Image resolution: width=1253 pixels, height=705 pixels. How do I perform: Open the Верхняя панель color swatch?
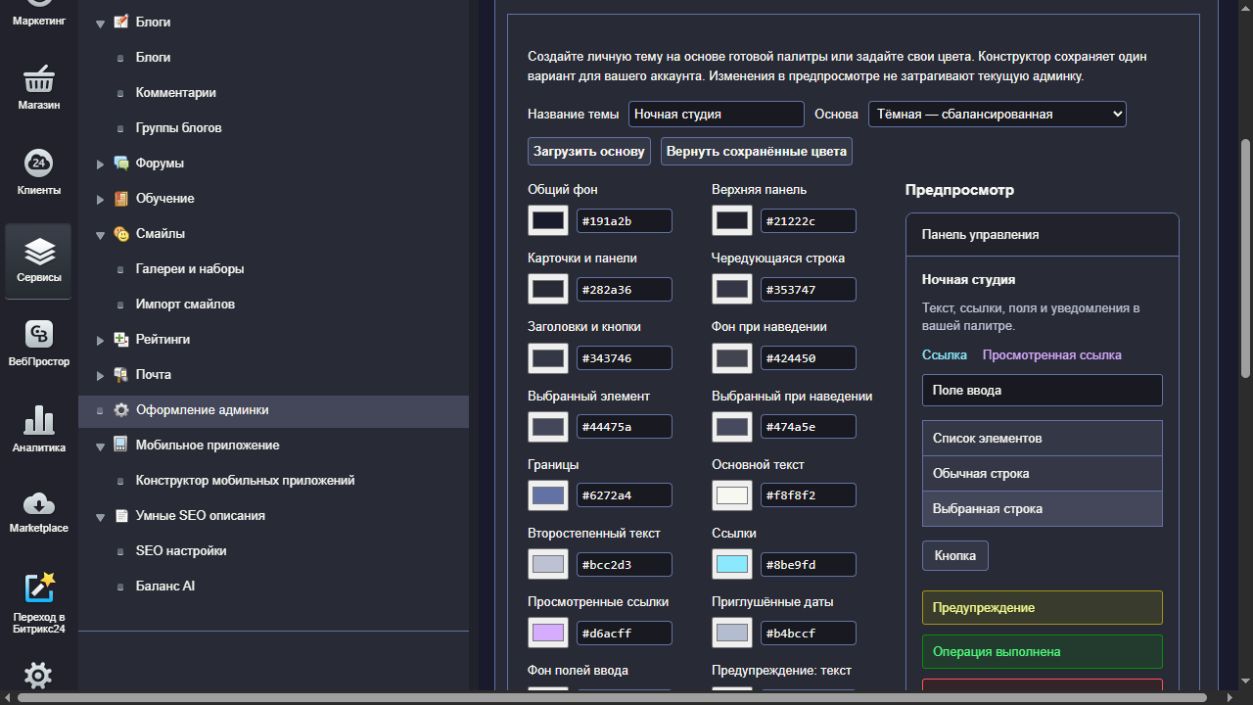click(732, 220)
